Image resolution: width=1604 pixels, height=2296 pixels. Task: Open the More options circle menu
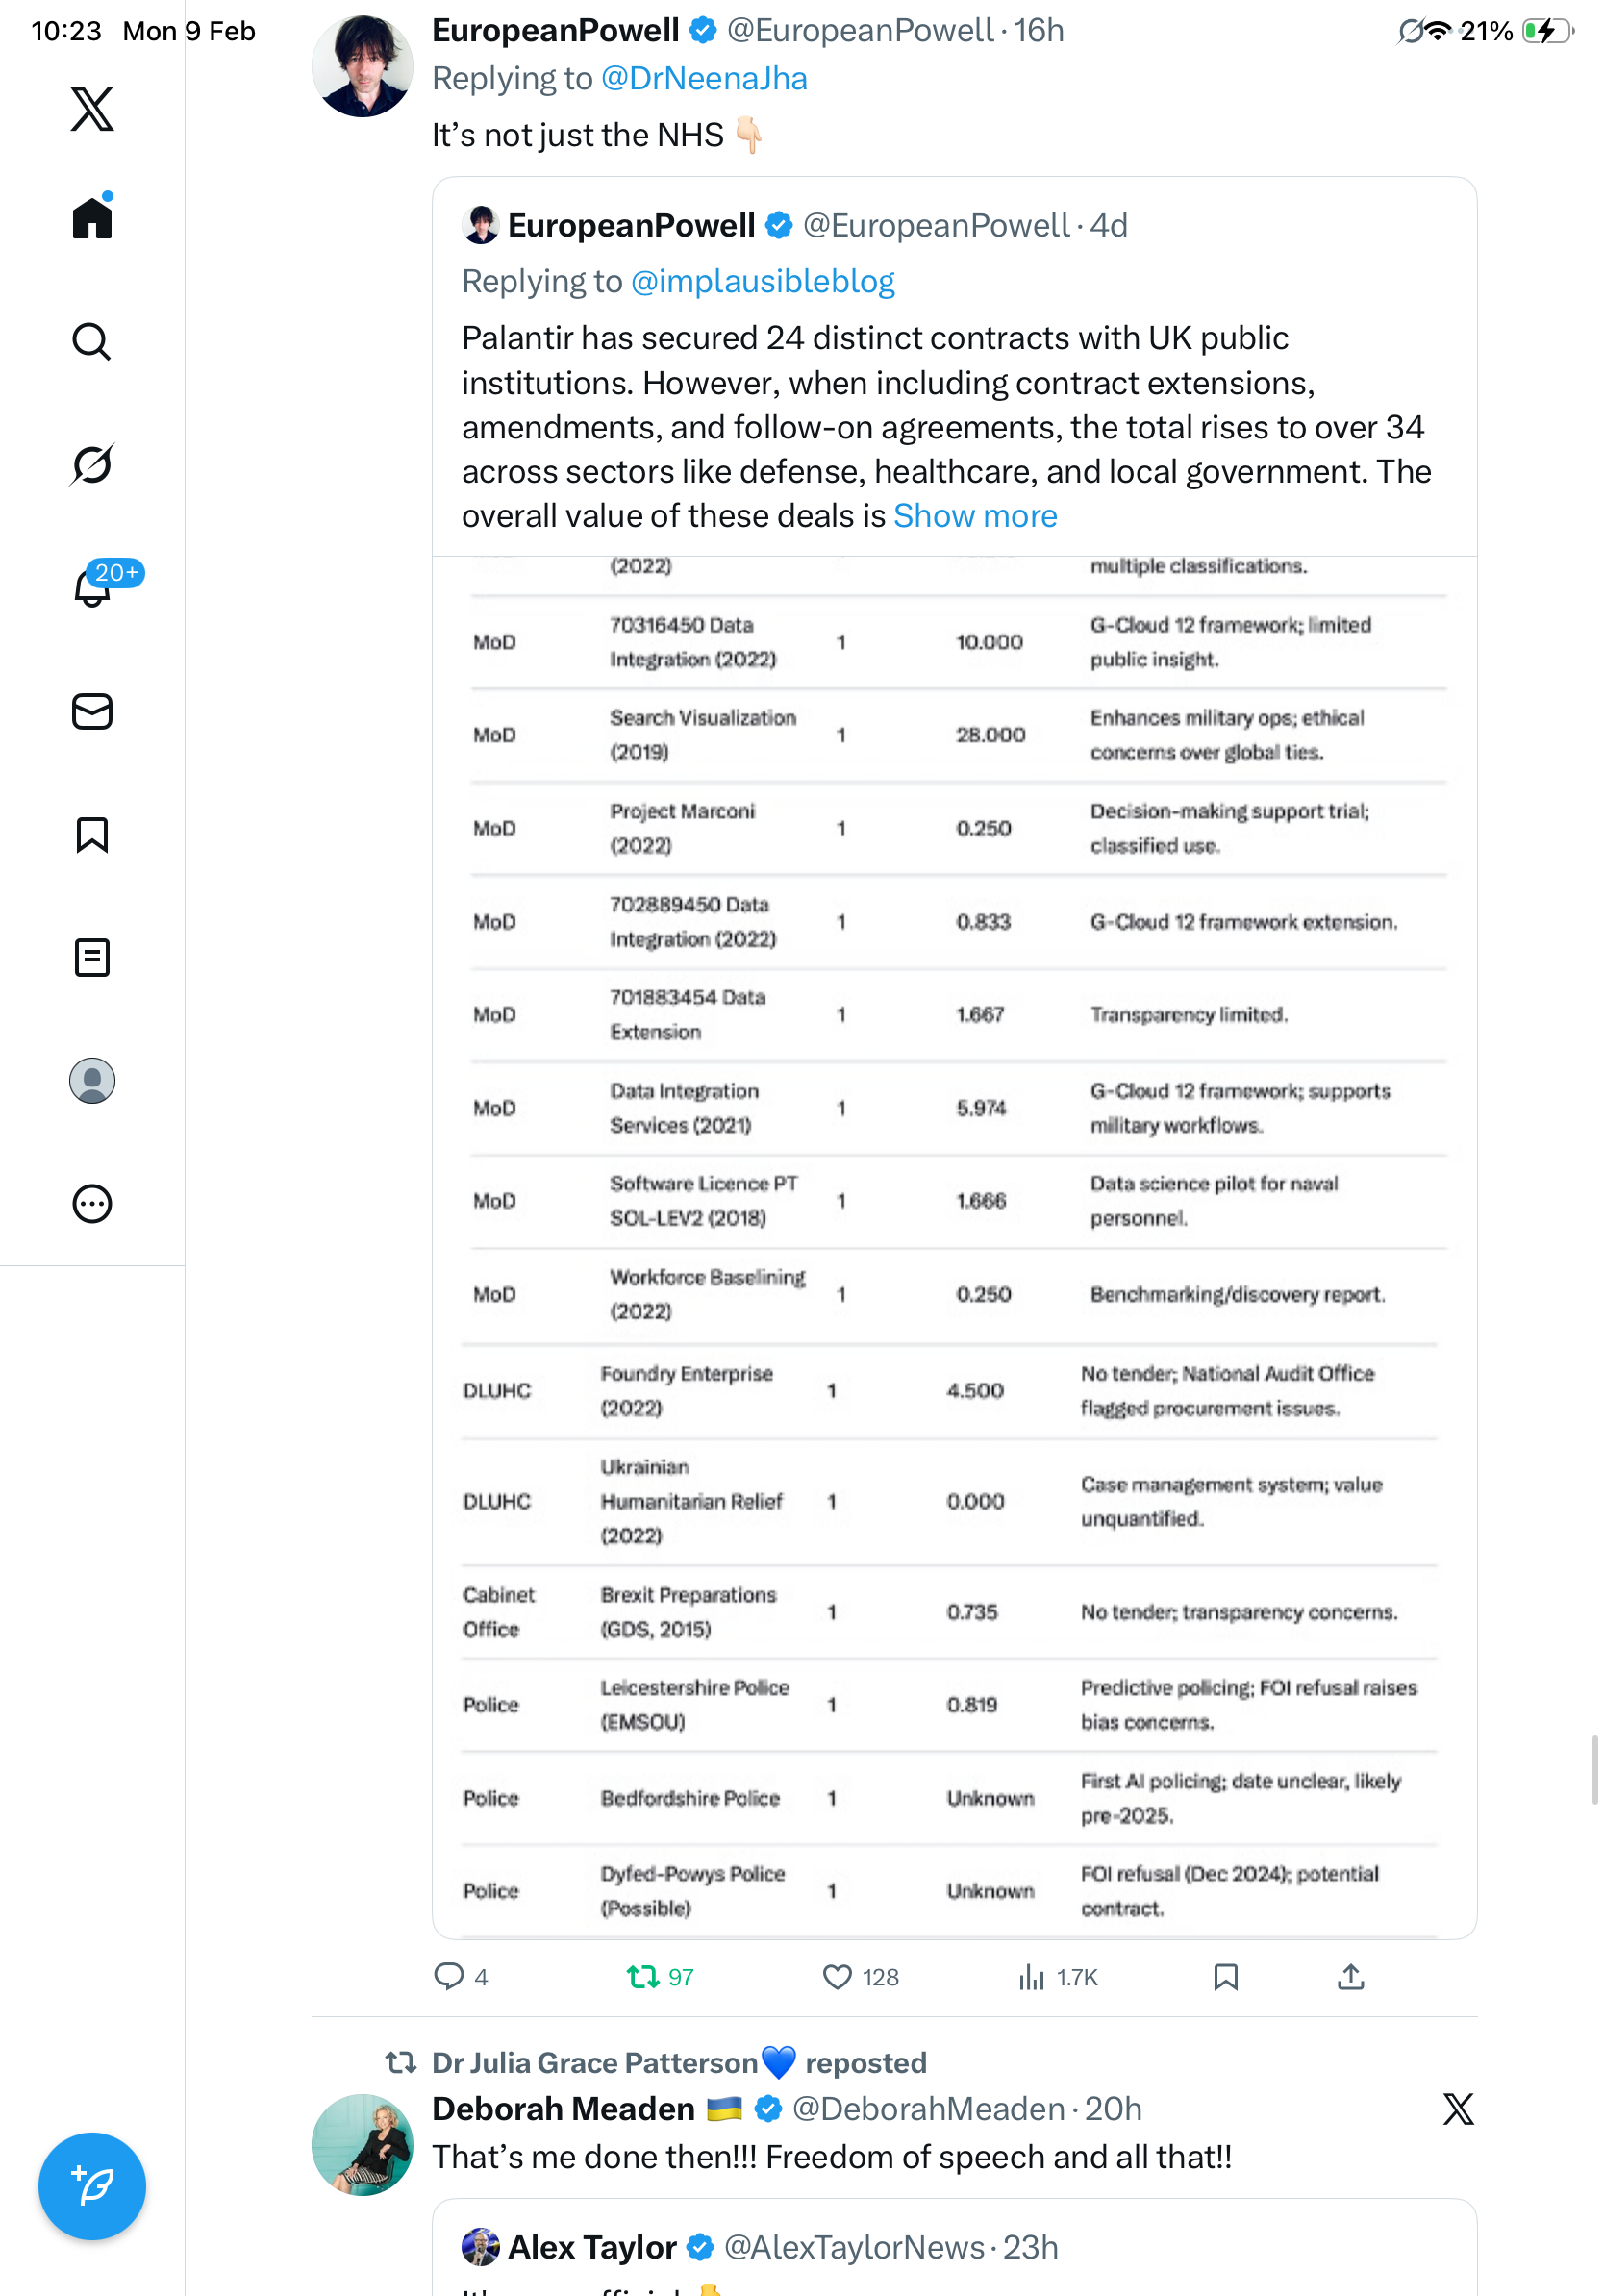click(x=92, y=1204)
